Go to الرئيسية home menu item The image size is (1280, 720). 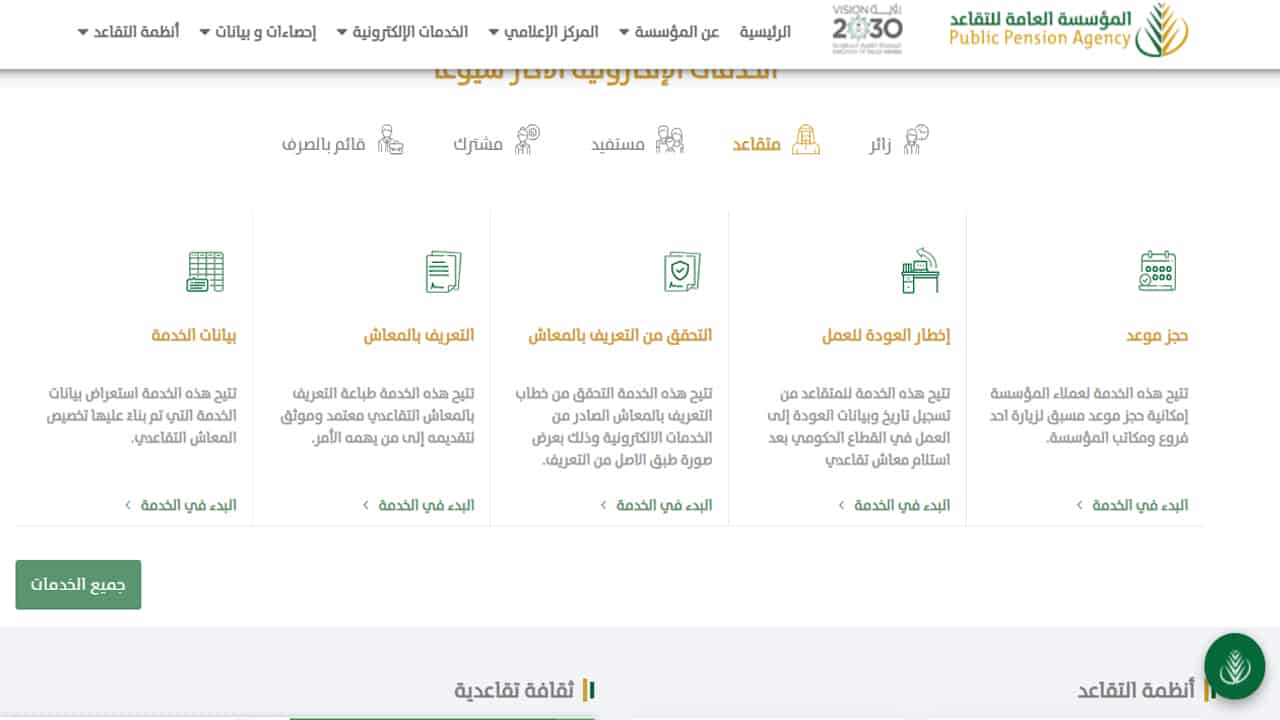pyautogui.click(x=765, y=32)
